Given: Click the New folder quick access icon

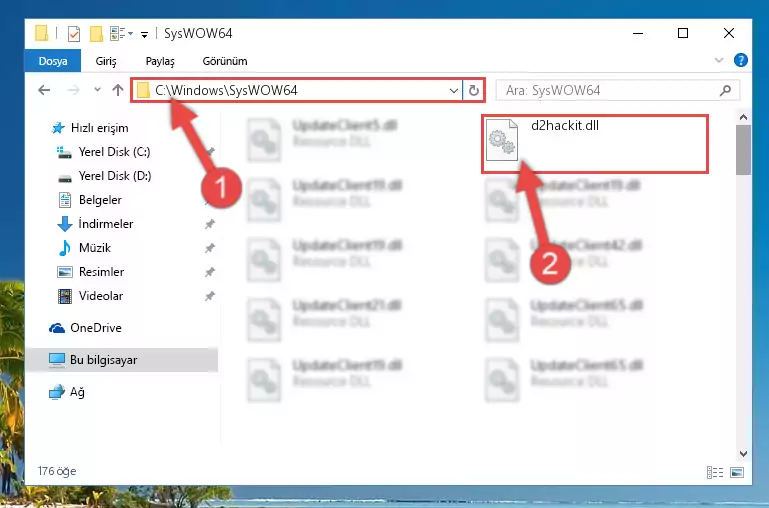Looking at the screenshot, I should pos(96,34).
